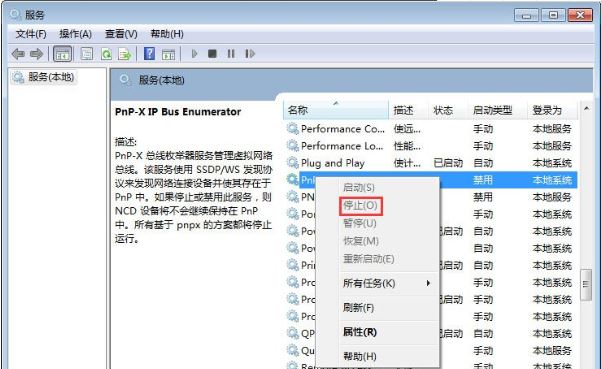This screenshot has height=369, width=601.
Task: Open the blue help question-mark icon
Action: click(149, 54)
